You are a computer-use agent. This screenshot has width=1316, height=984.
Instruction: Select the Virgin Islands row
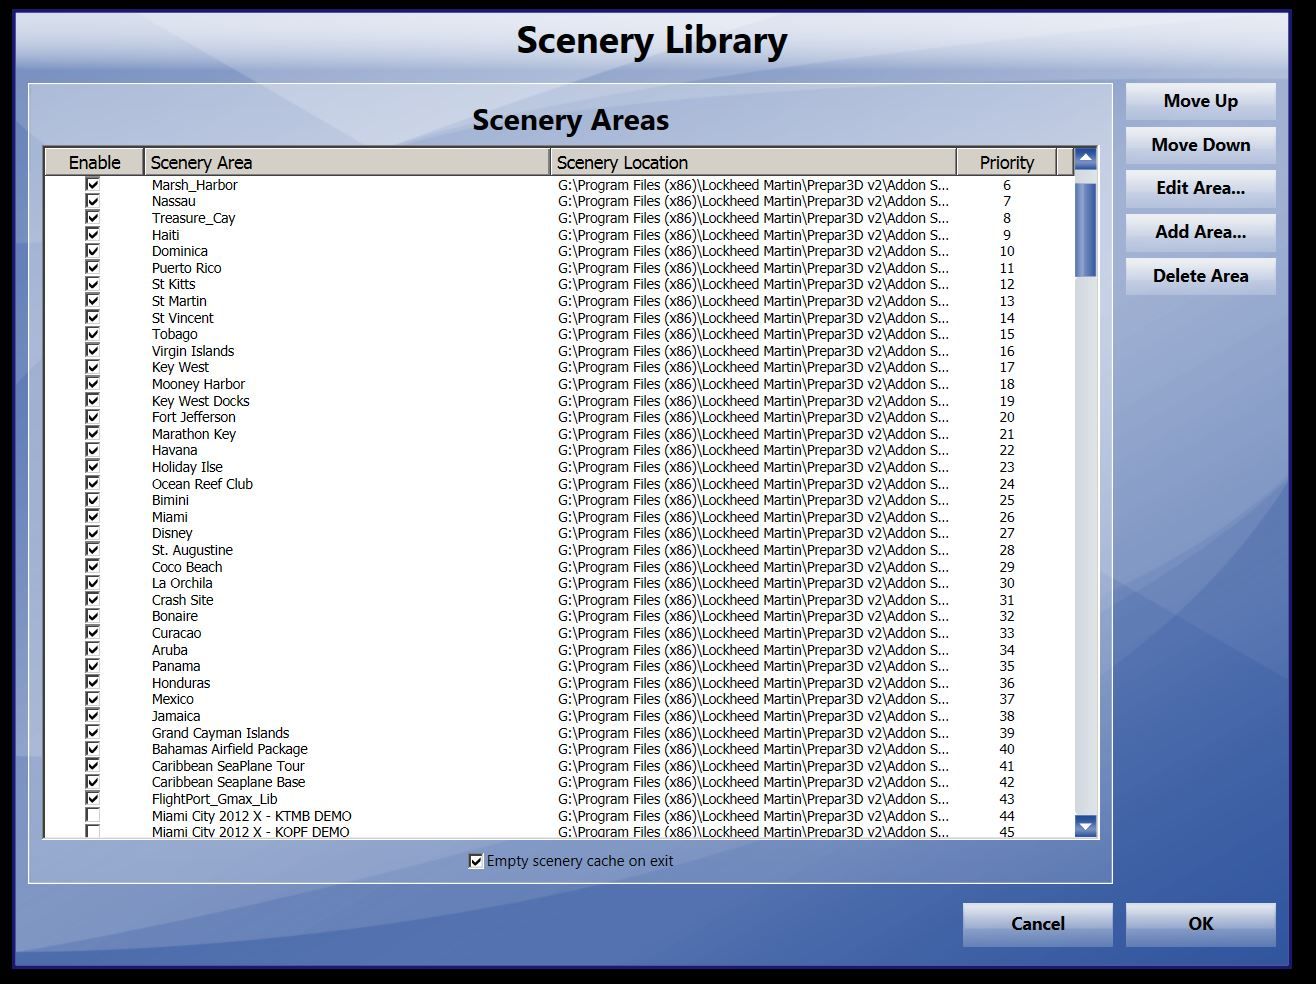coord(559,351)
